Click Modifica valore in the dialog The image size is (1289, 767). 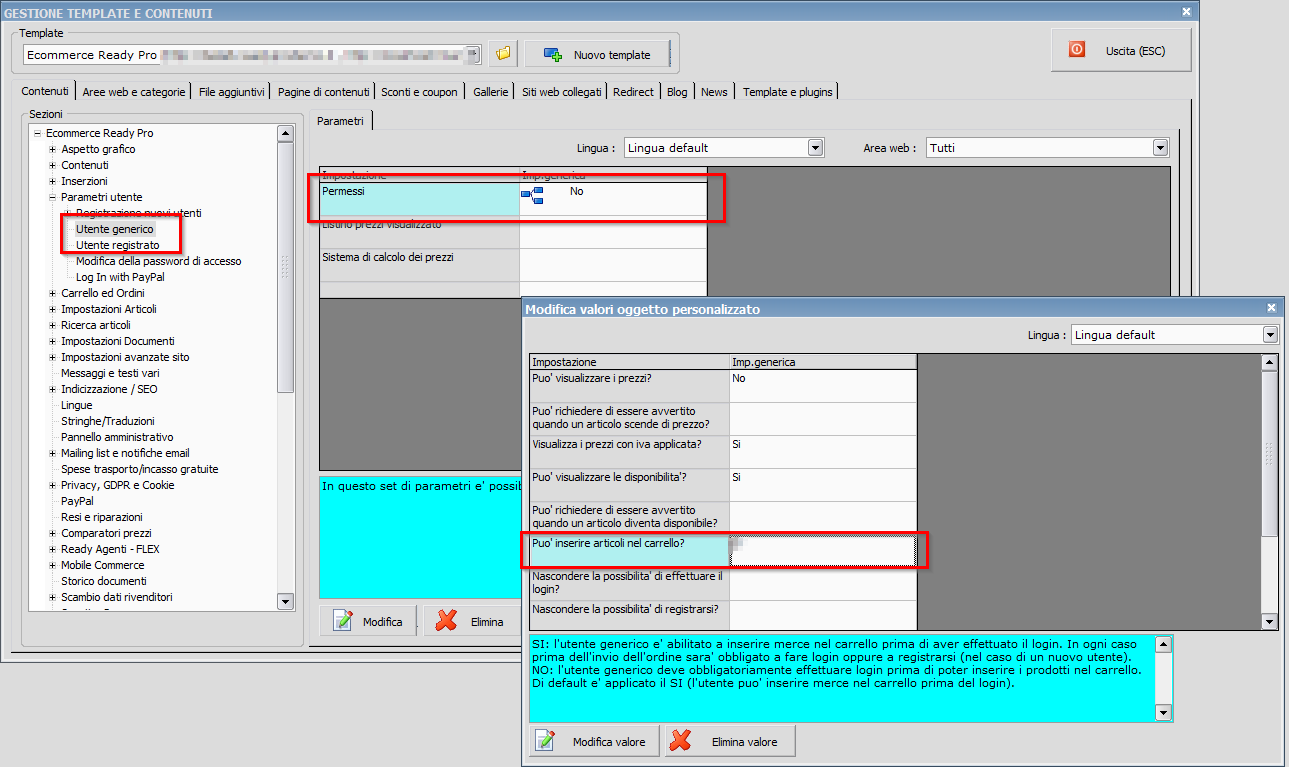point(595,741)
